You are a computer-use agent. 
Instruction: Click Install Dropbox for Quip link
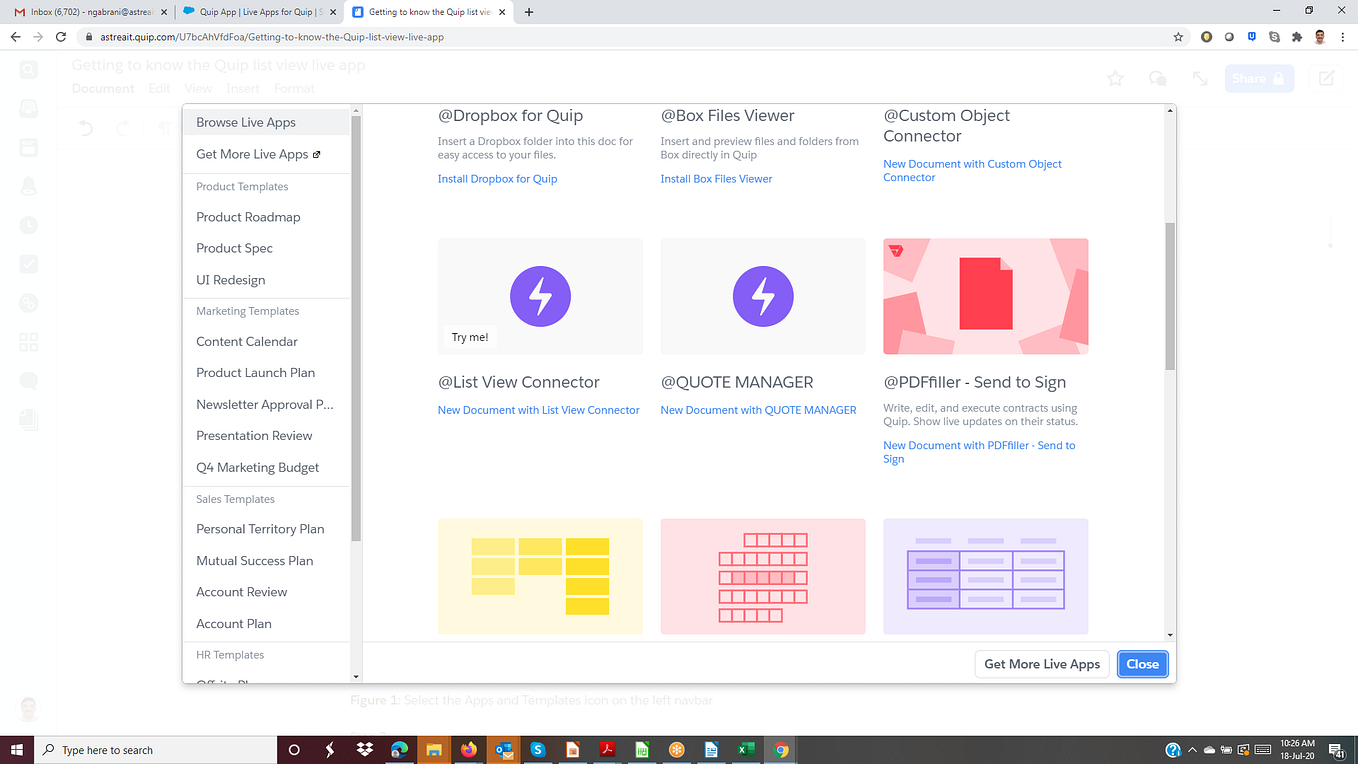coord(497,179)
